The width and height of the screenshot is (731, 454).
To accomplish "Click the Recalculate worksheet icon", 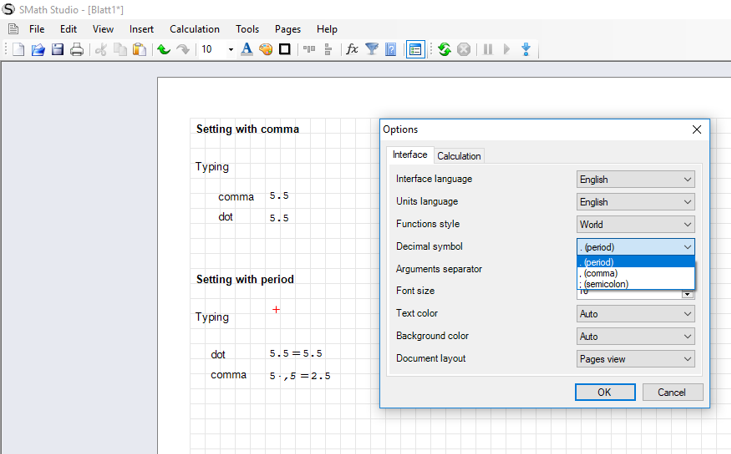I will [444, 49].
